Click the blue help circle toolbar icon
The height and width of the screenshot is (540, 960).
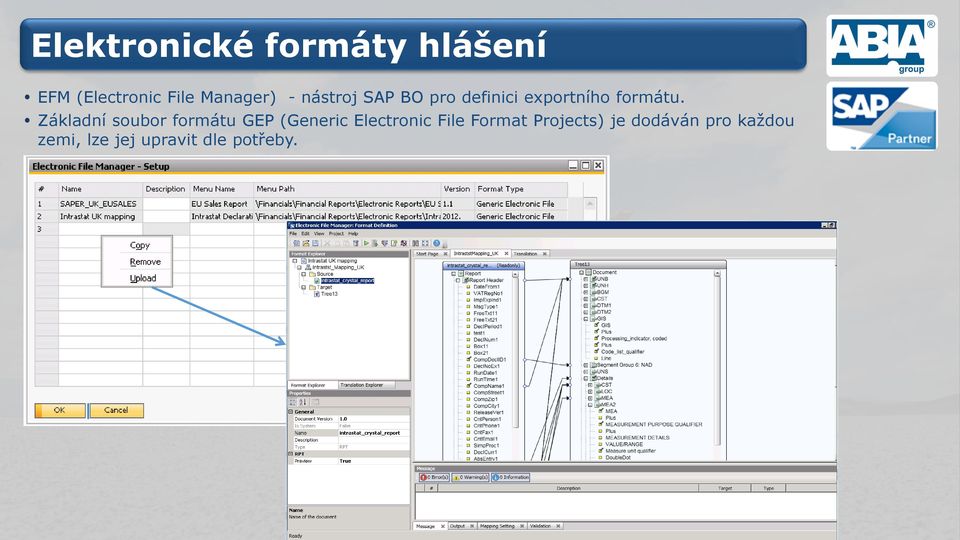tap(437, 243)
